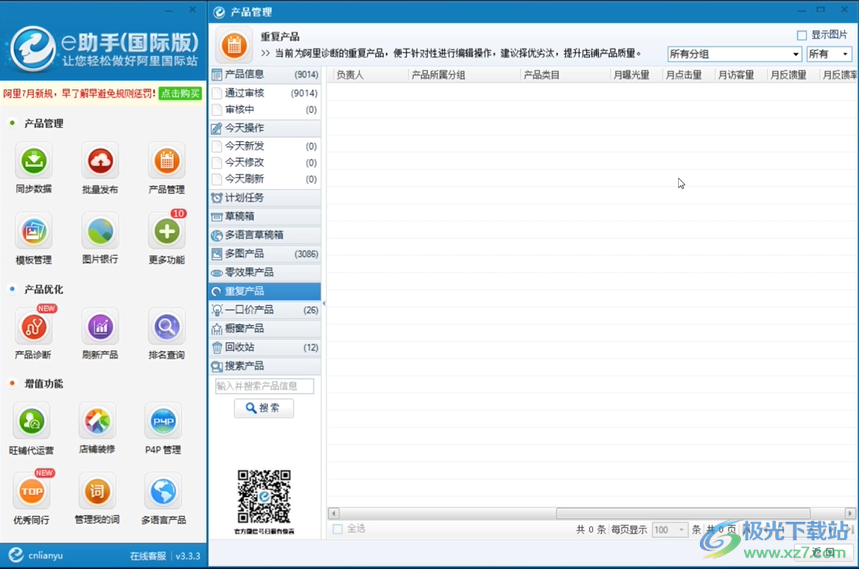Open 多图产品 (3086) section

pyautogui.click(x=265, y=254)
